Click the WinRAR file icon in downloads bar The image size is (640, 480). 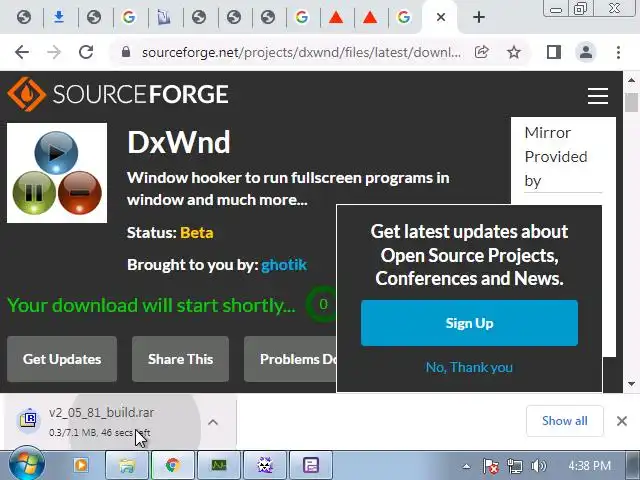[x=28, y=419]
